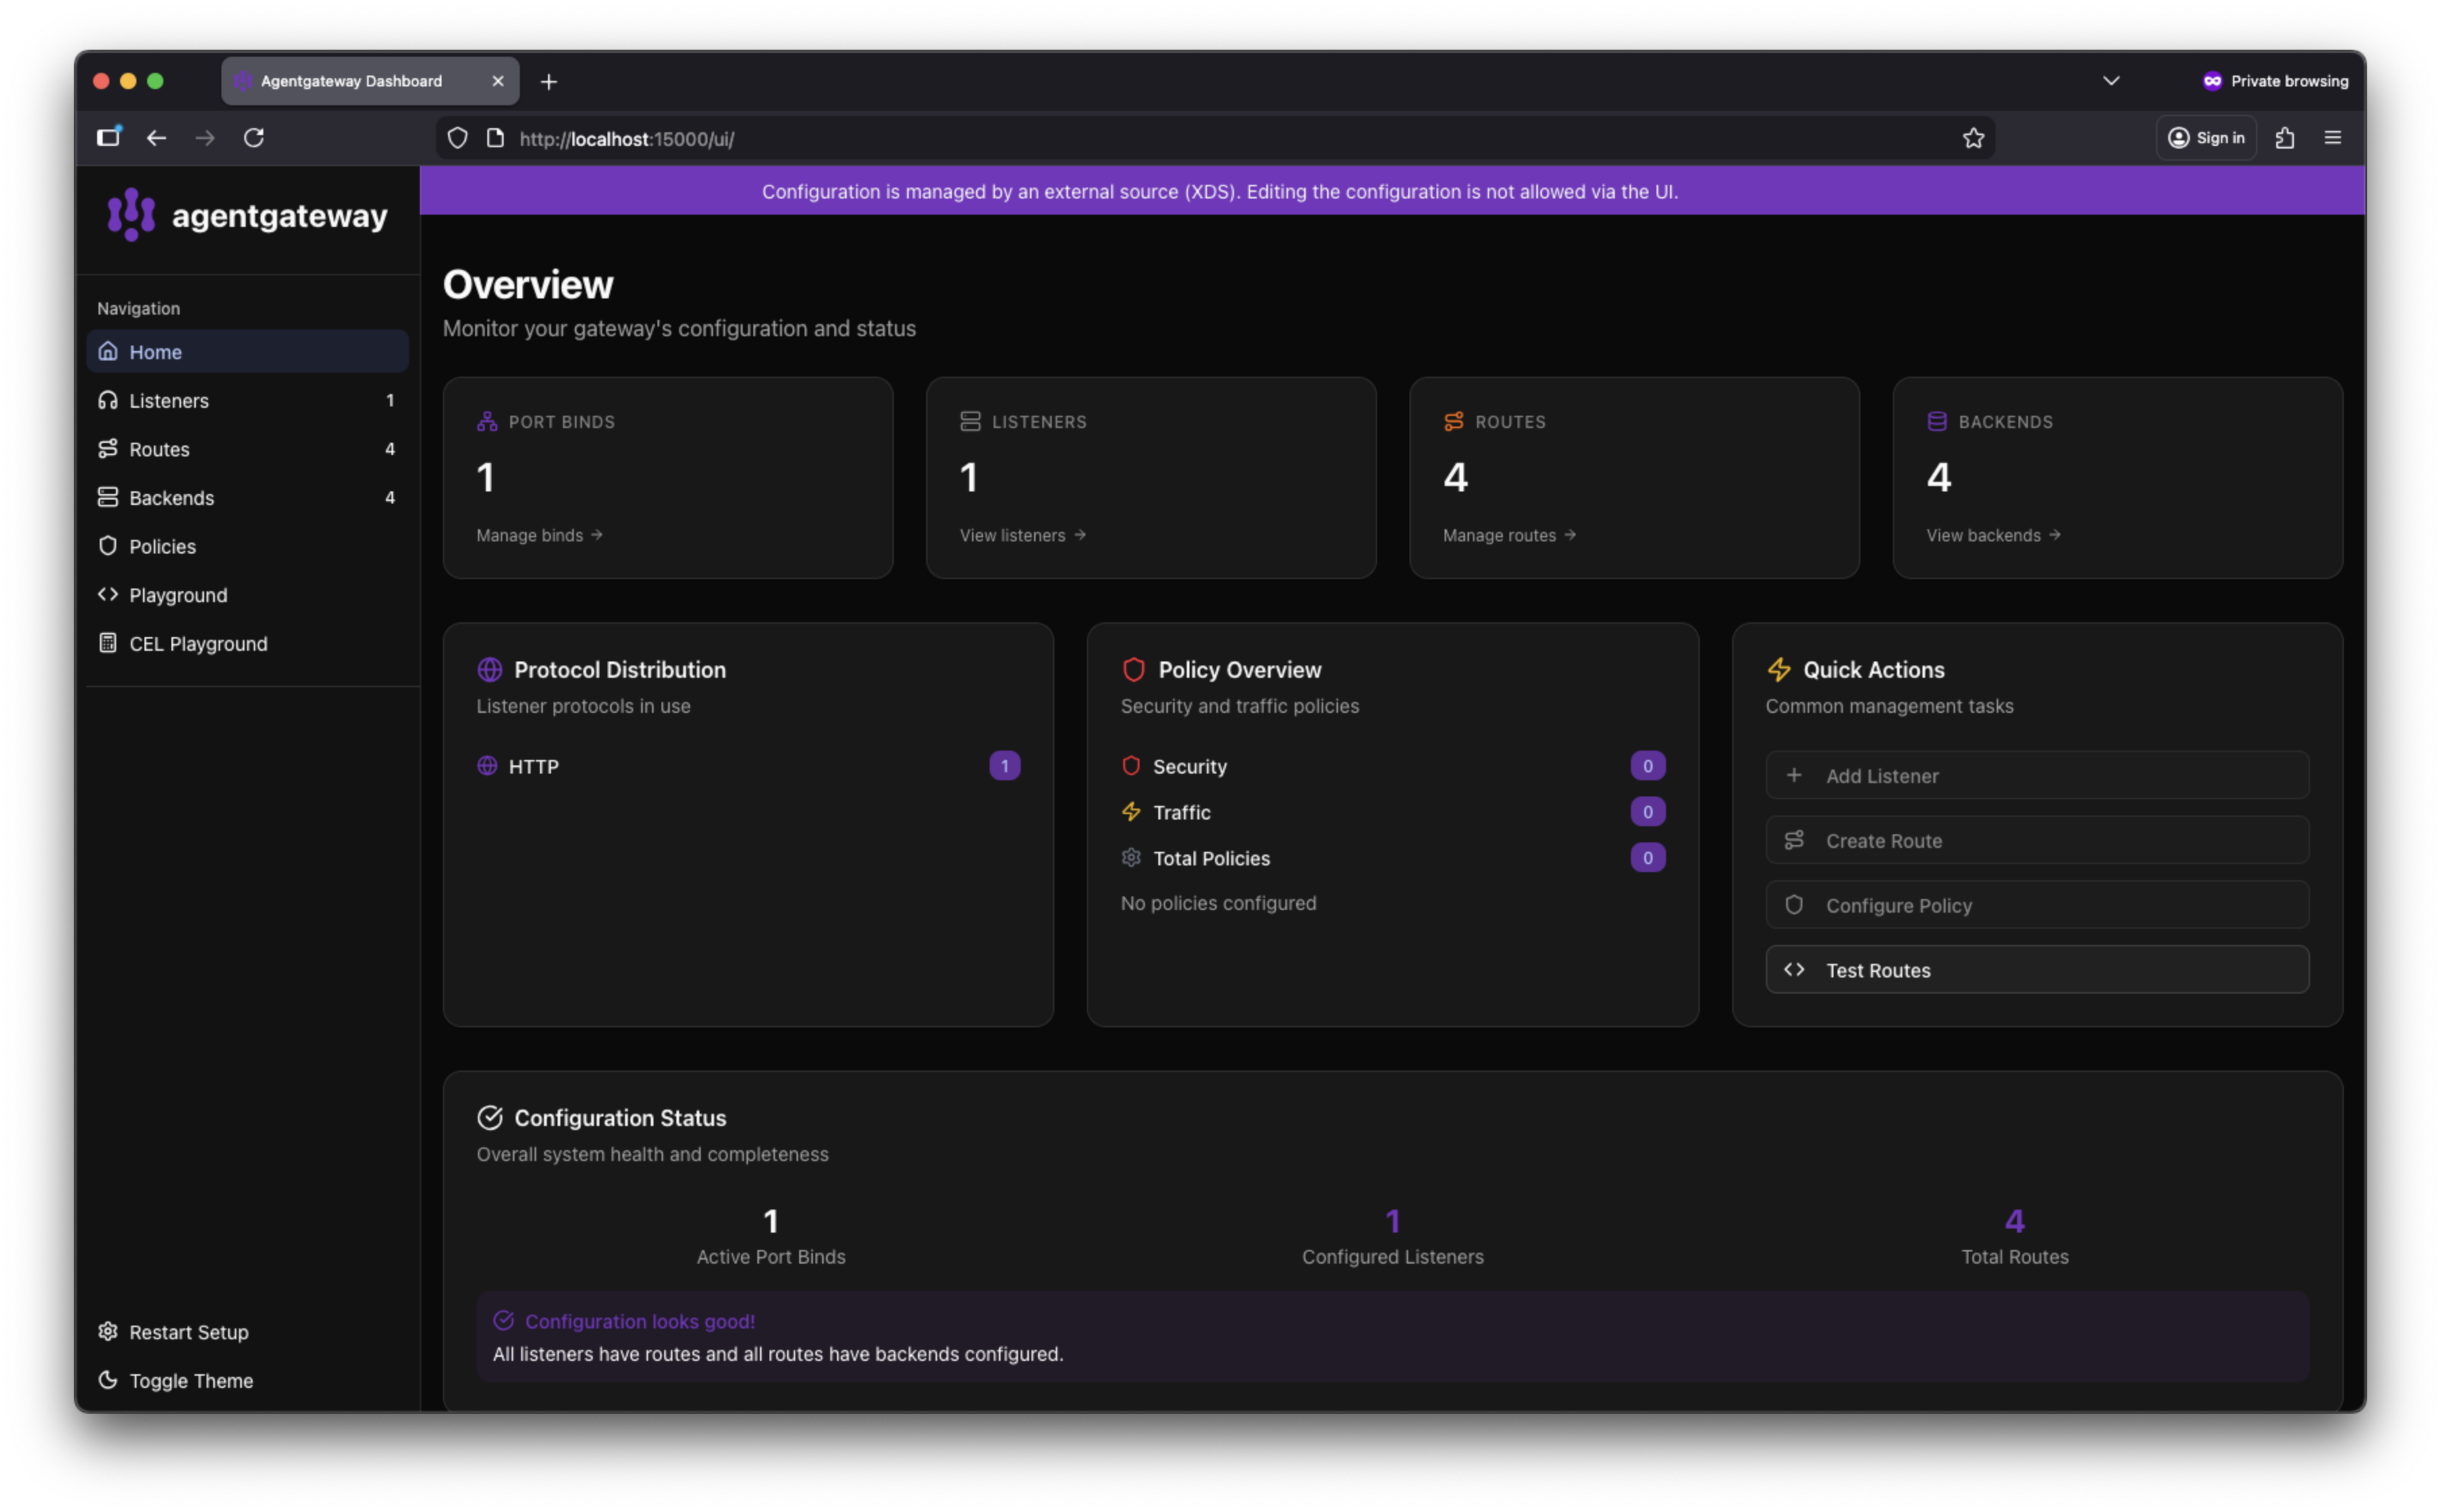2441x1512 pixels.
Task: Click the Test Routes button
Action: (x=2036, y=970)
